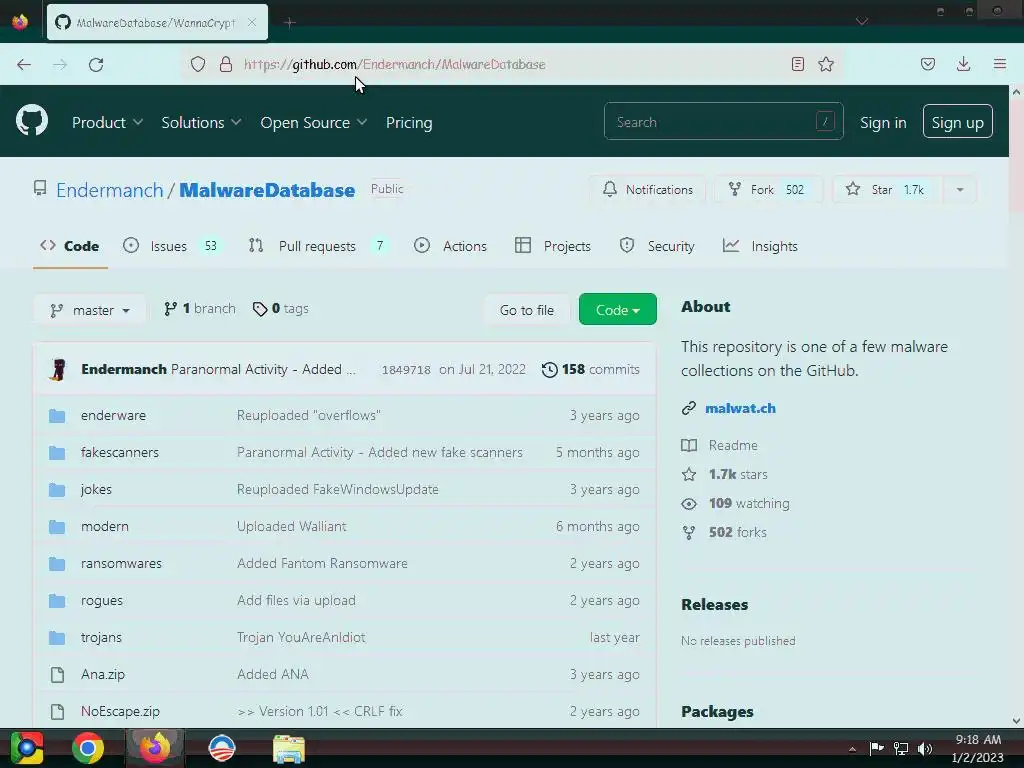Viewport: 1024px width, 768px height.
Task: Click the link chain icon beside malwat.ch
Action: click(x=689, y=408)
